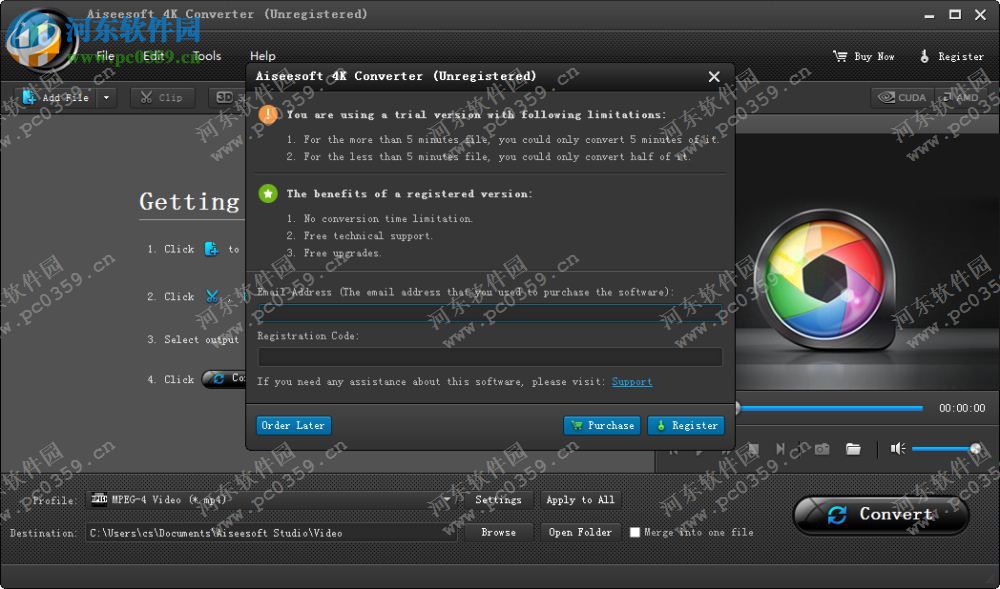The height and width of the screenshot is (589, 1000).
Task: Mute audio using the speaker icon
Action: pyautogui.click(x=897, y=448)
